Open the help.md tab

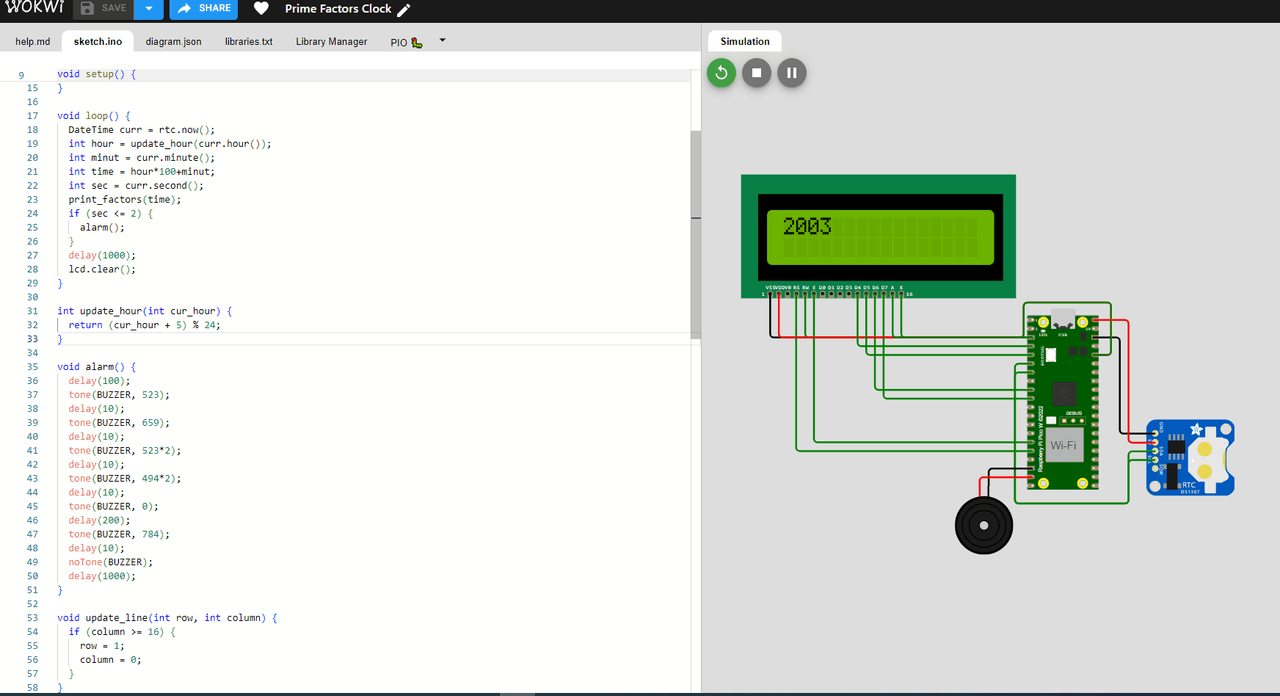32,42
